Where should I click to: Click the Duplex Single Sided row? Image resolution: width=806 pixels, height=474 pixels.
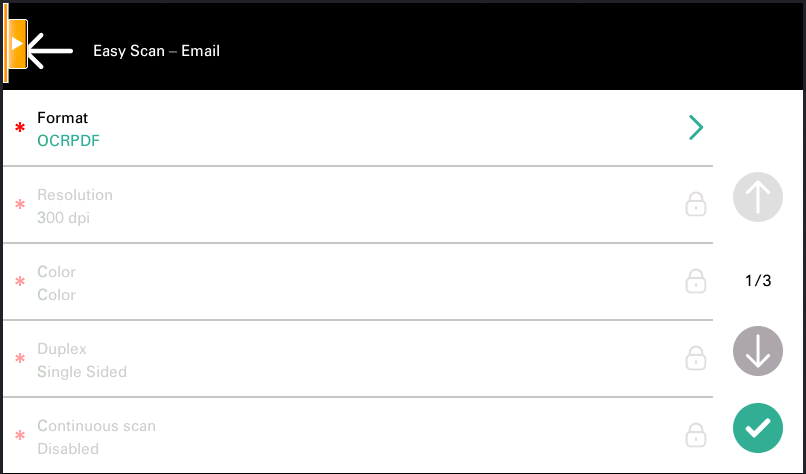click(x=350, y=360)
